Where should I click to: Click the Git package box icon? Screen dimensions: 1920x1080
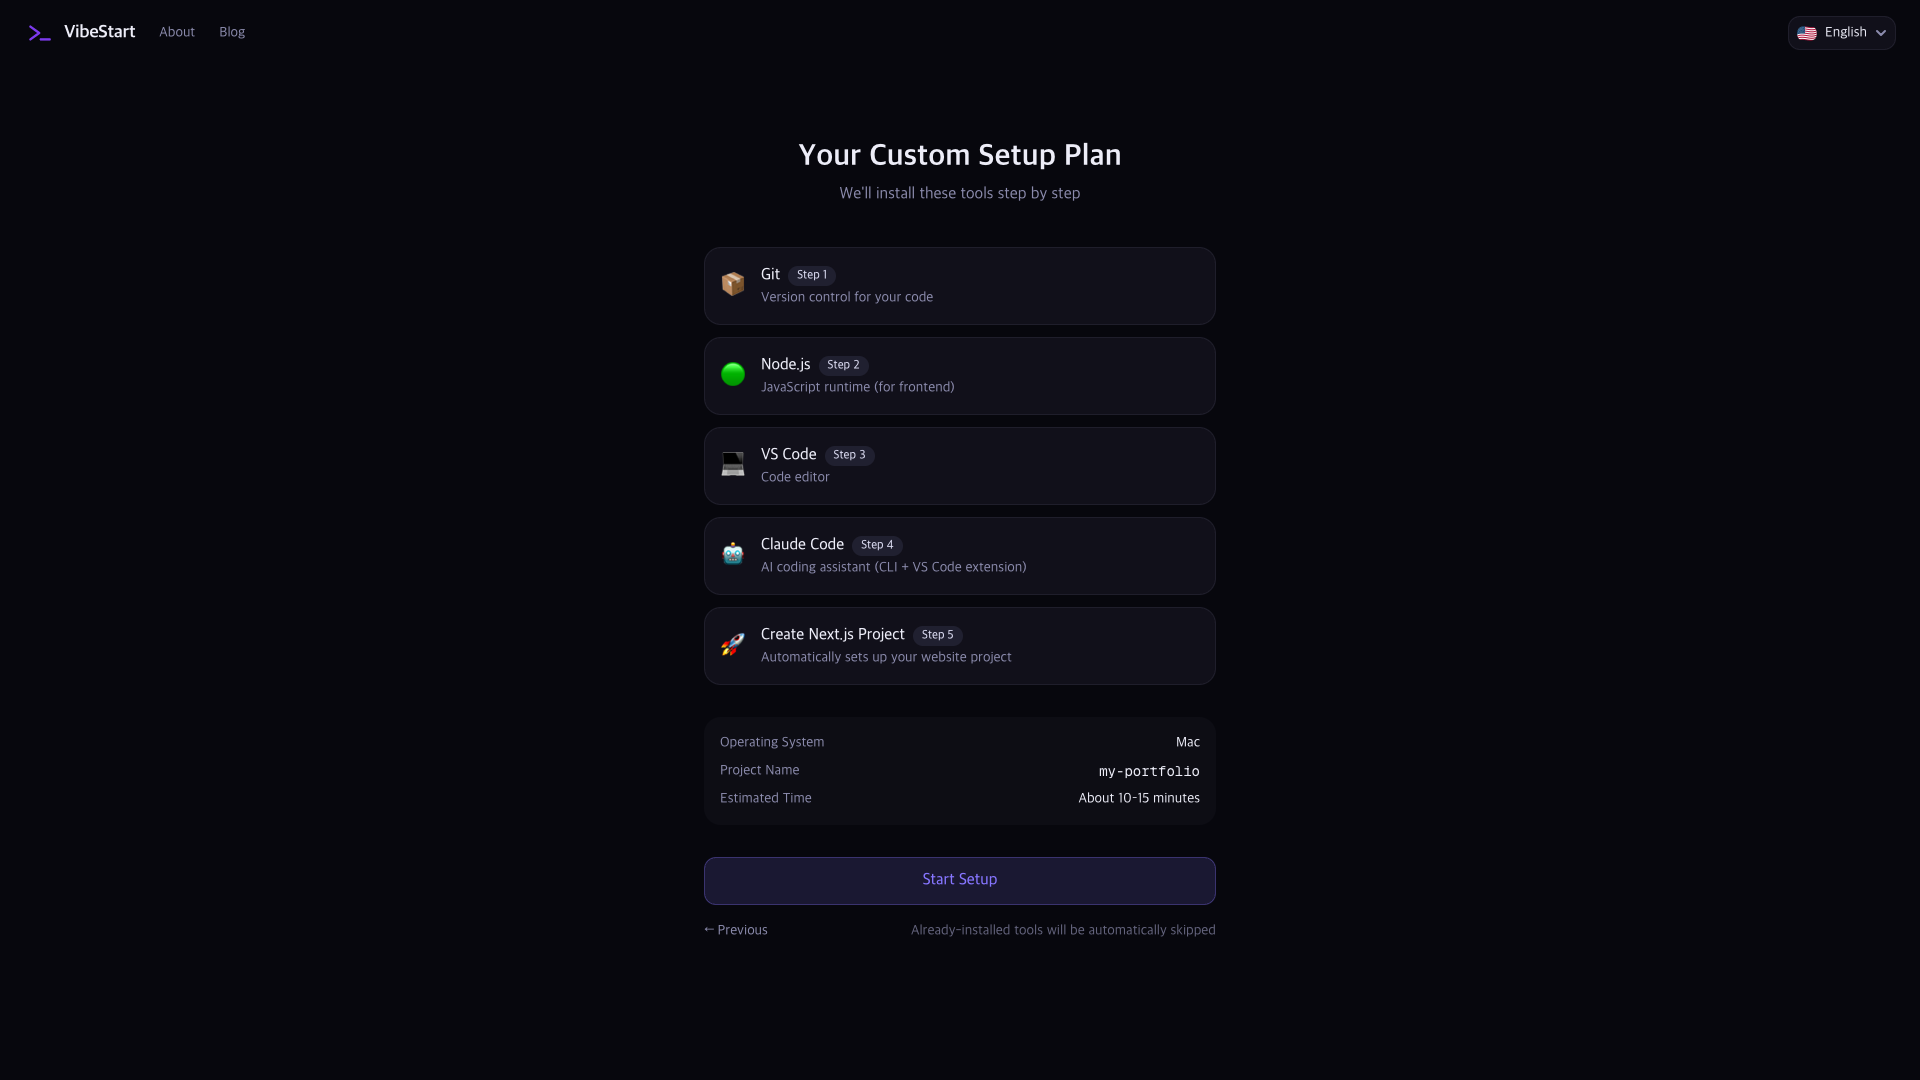pos(733,285)
